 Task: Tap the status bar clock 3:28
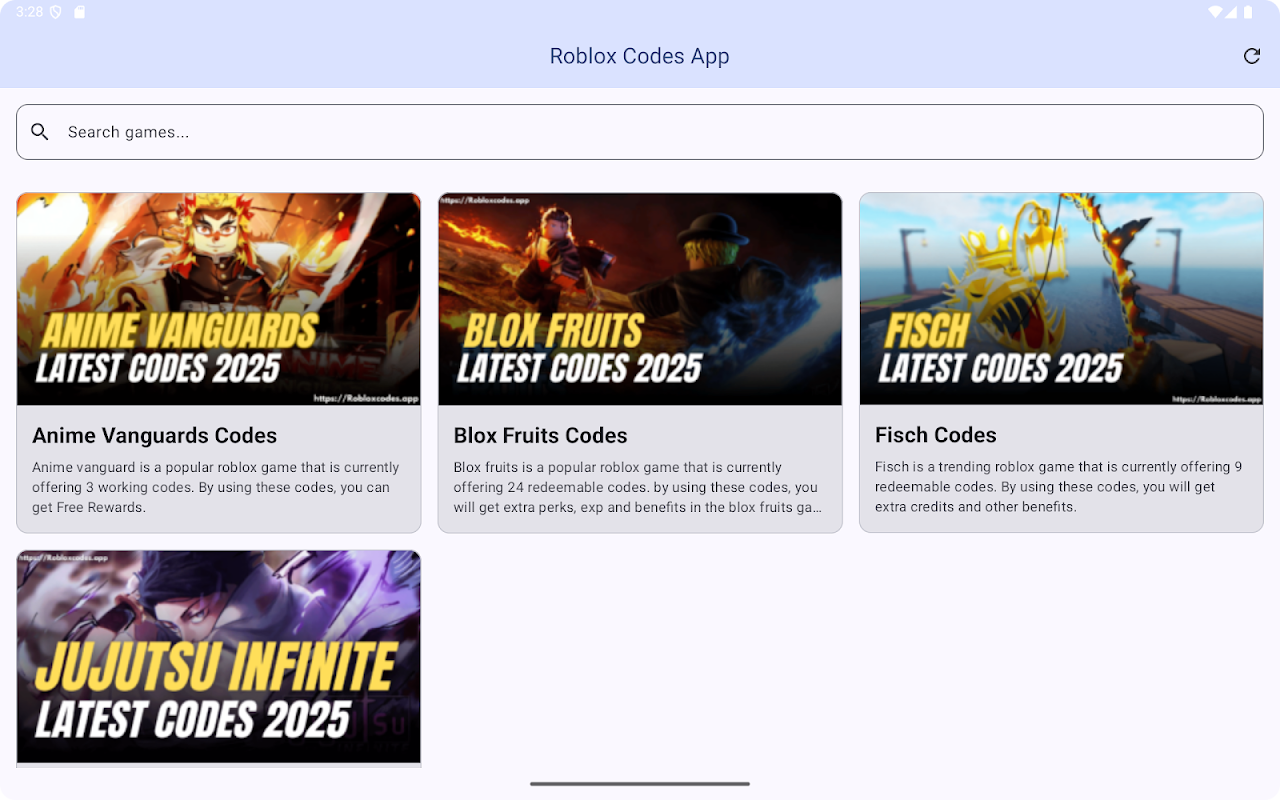click(29, 12)
